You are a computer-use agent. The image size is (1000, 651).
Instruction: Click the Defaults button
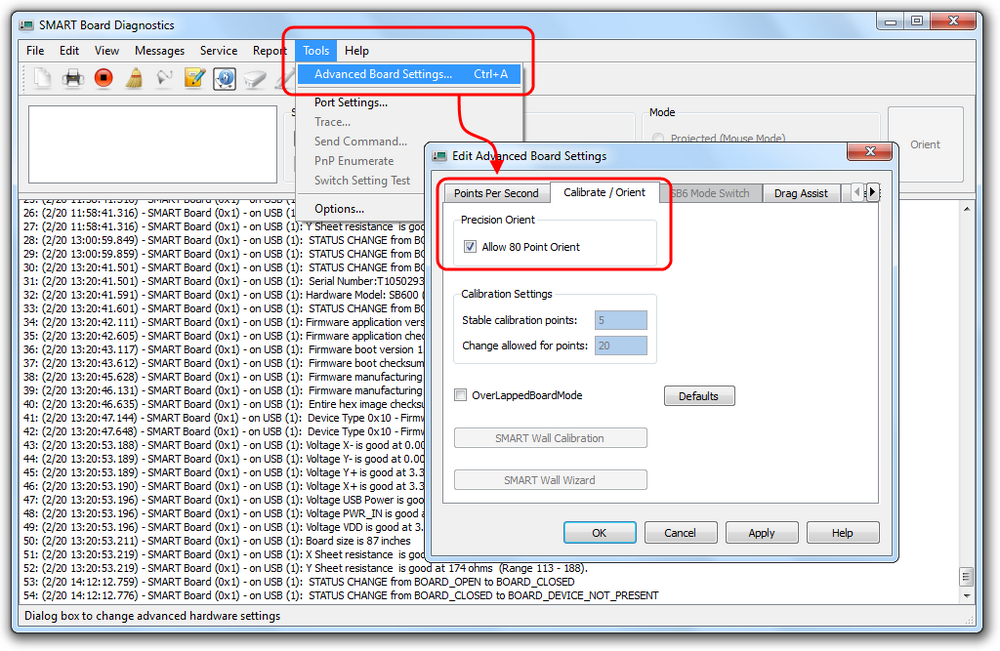coord(699,396)
